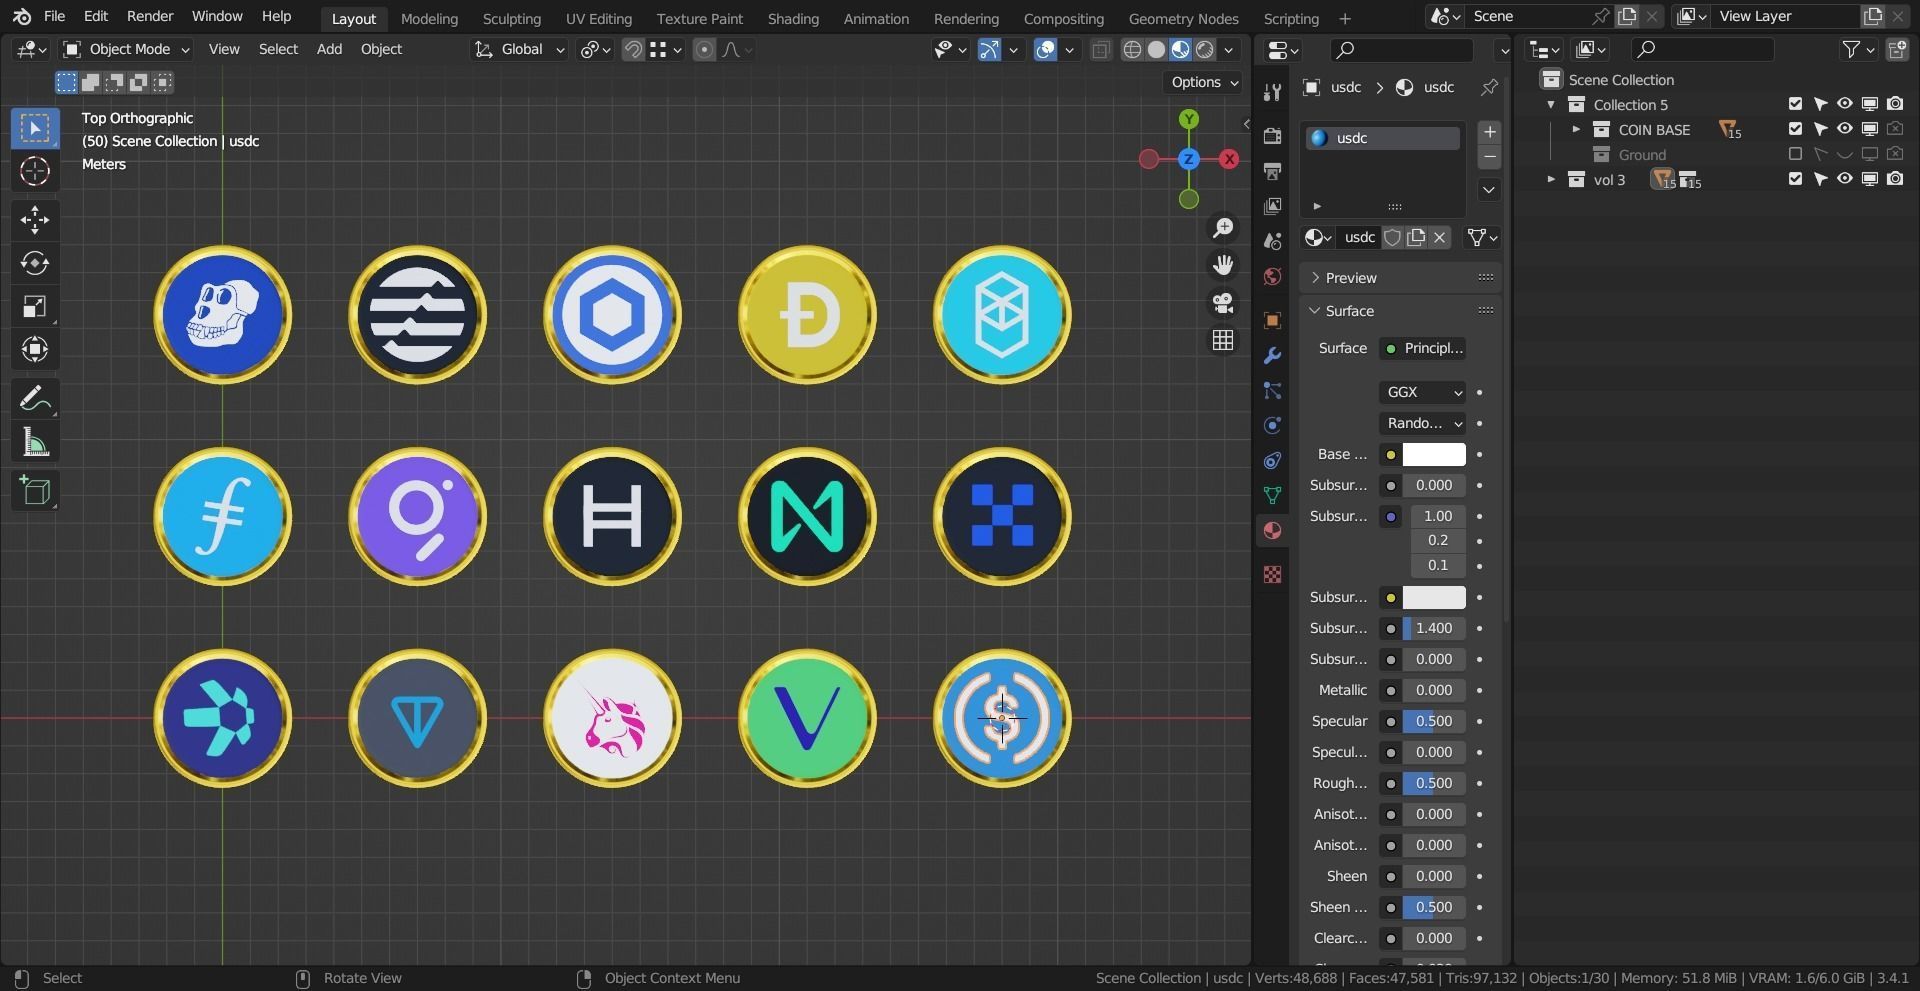Expand the Preview panel

(1401, 277)
